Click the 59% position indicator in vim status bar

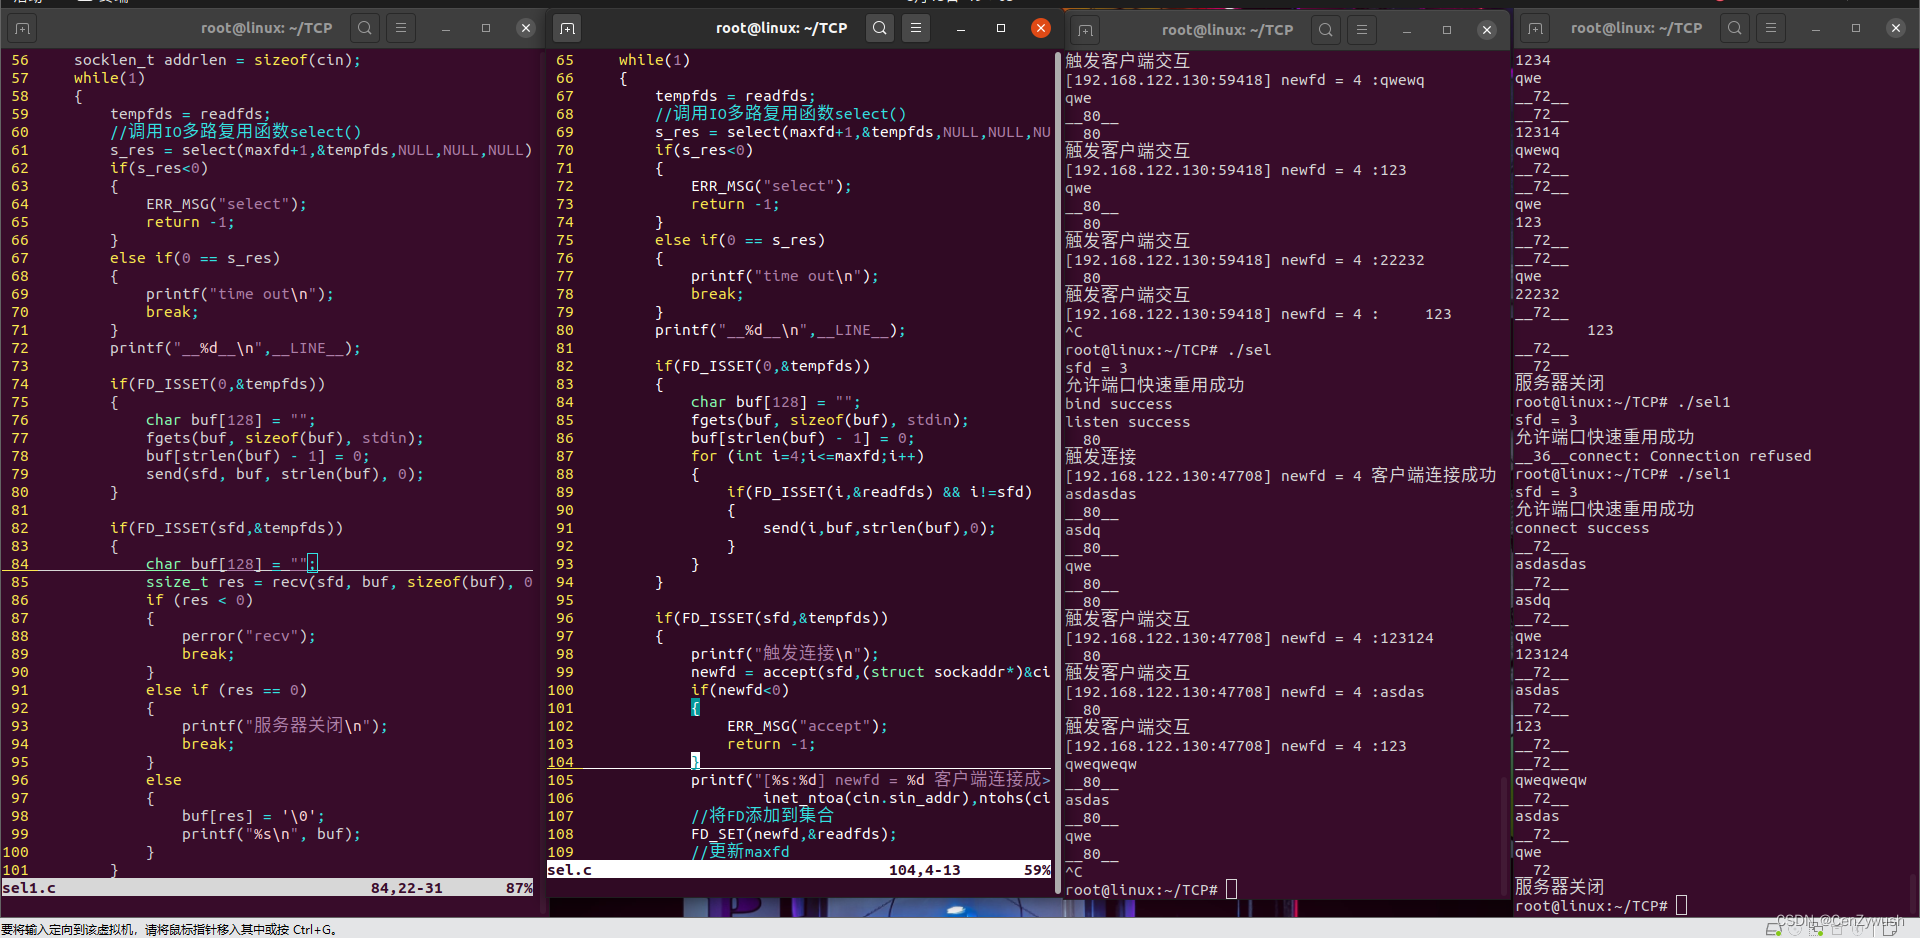click(1038, 869)
